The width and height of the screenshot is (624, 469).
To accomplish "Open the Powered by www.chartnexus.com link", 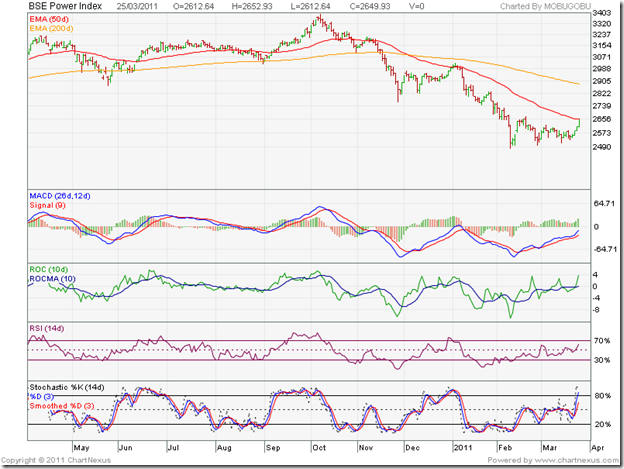I will (x=553, y=460).
